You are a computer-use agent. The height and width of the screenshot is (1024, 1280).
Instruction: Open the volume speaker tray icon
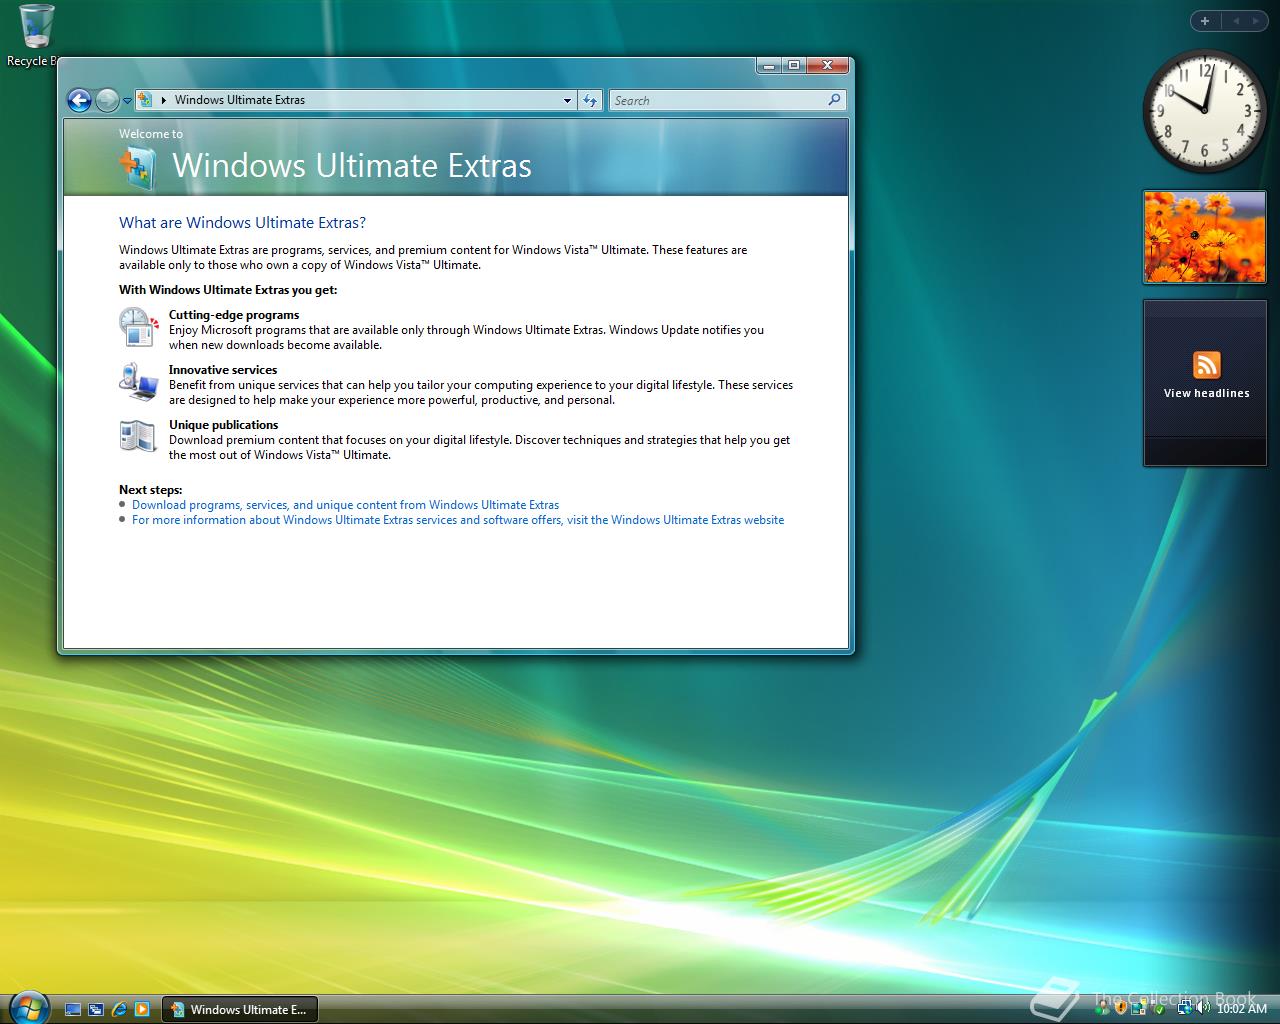tap(1203, 1008)
